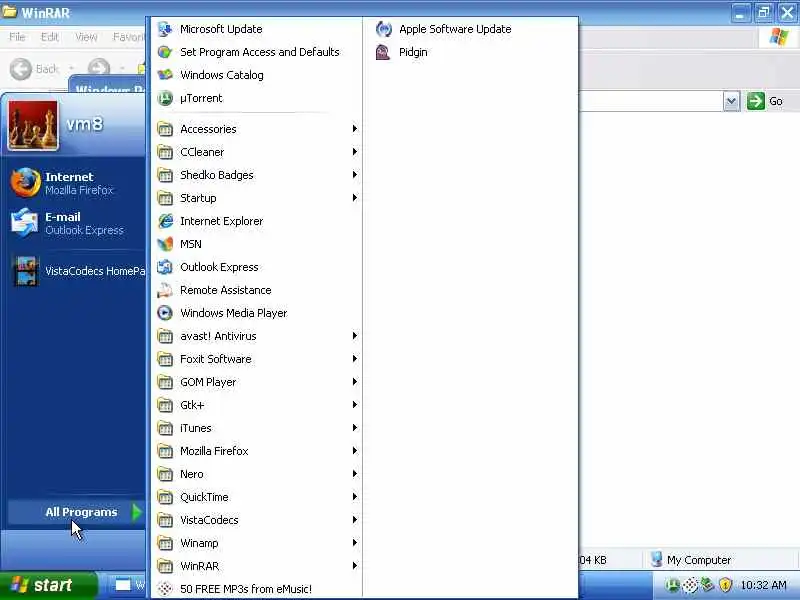Open the Mozilla Firefox program group
Image resolution: width=800 pixels, height=600 pixels.
pyautogui.click(x=257, y=451)
